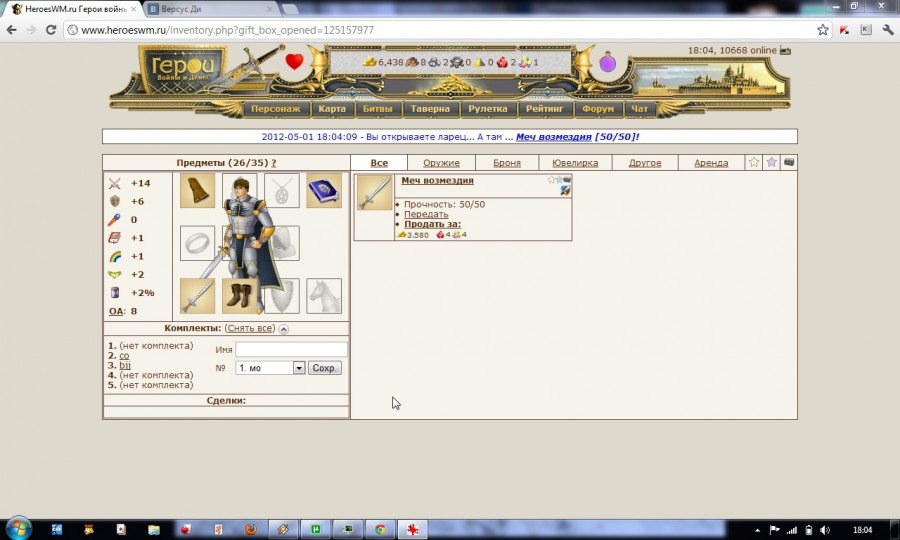The height and width of the screenshot is (540, 900).
Task: Click the white star filter icon
Action: (x=754, y=162)
